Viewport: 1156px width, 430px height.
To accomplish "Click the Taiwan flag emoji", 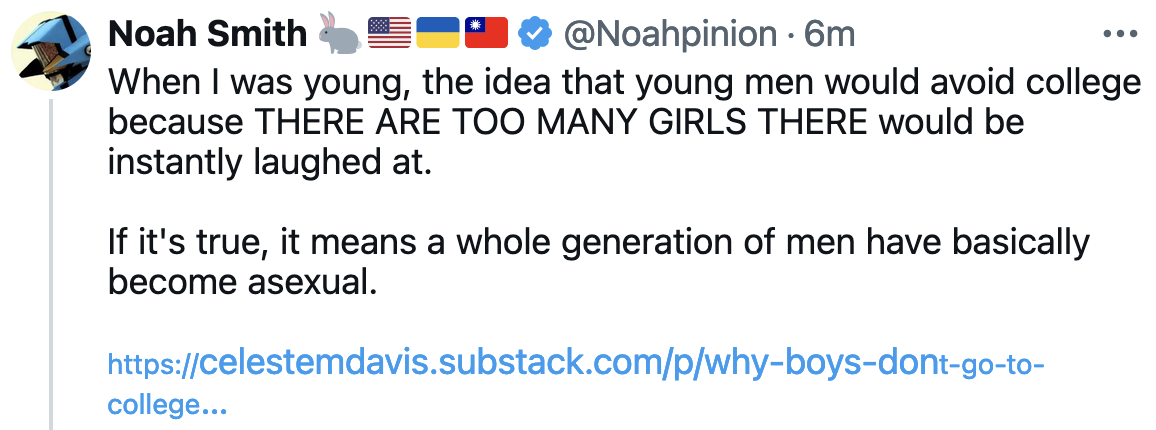I will [x=486, y=35].
